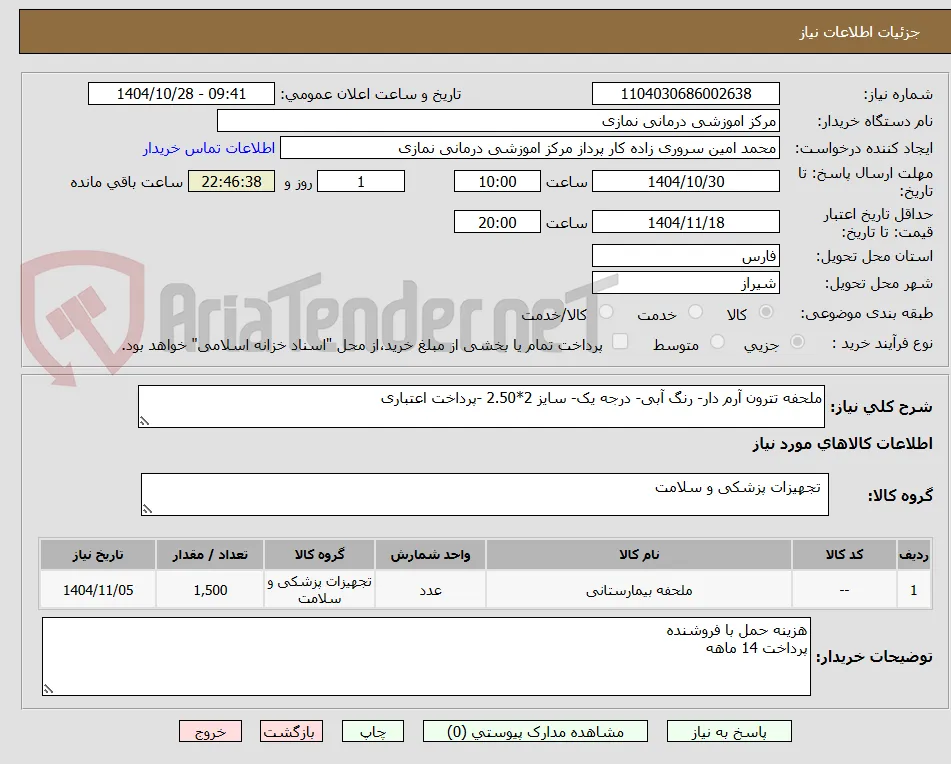Image resolution: width=951 pixels, height=764 pixels.
Task: Click the deadline time field 10:00
Action: click(497, 181)
